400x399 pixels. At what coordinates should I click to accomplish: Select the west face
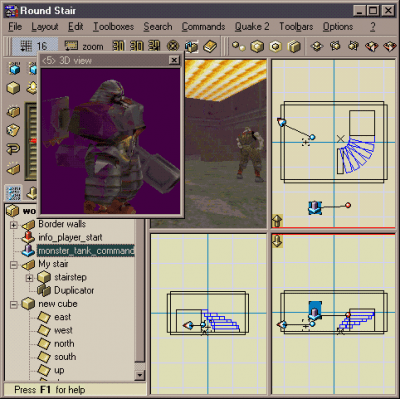tap(63, 330)
